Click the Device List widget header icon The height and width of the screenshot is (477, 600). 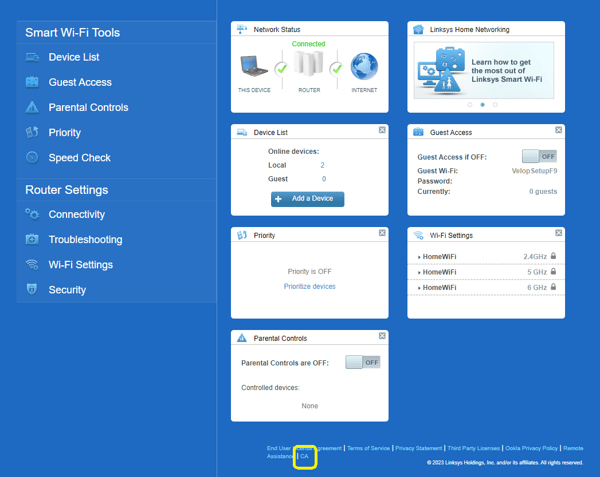(x=242, y=132)
